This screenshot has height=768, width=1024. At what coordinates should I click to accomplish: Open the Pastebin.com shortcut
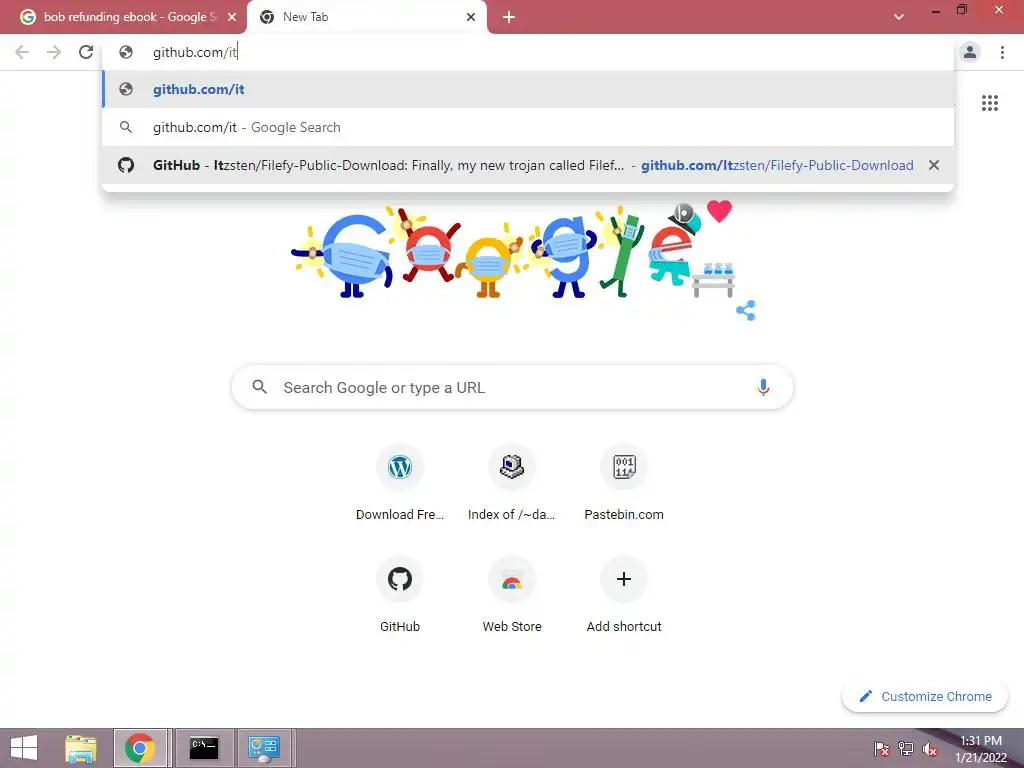pyautogui.click(x=624, y=484)
